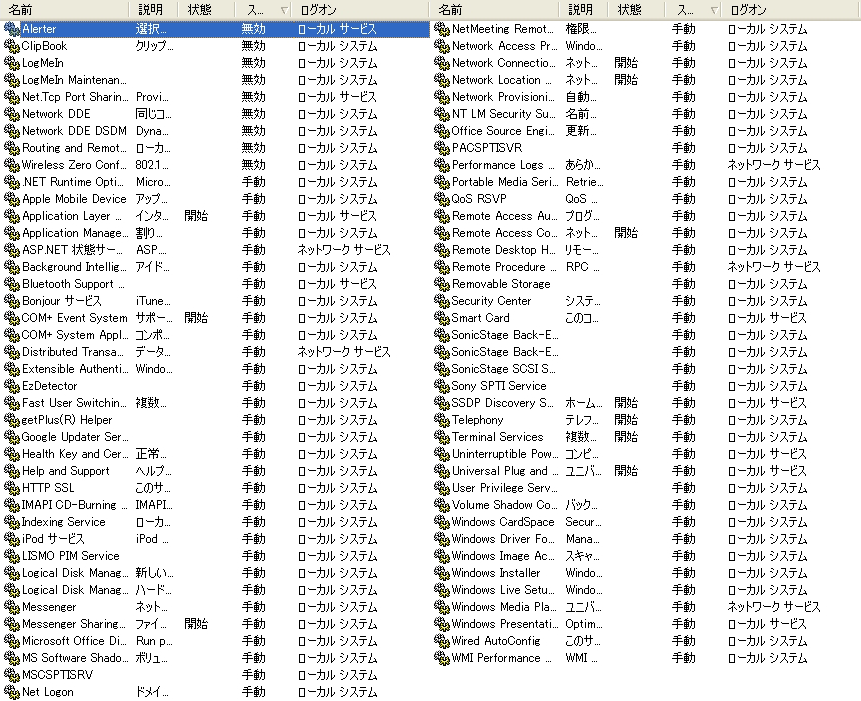The image size is (861, 701).
Task: Click the gear icon beside Help and Support
Action: pyautogui.click(x=12, y=471)
